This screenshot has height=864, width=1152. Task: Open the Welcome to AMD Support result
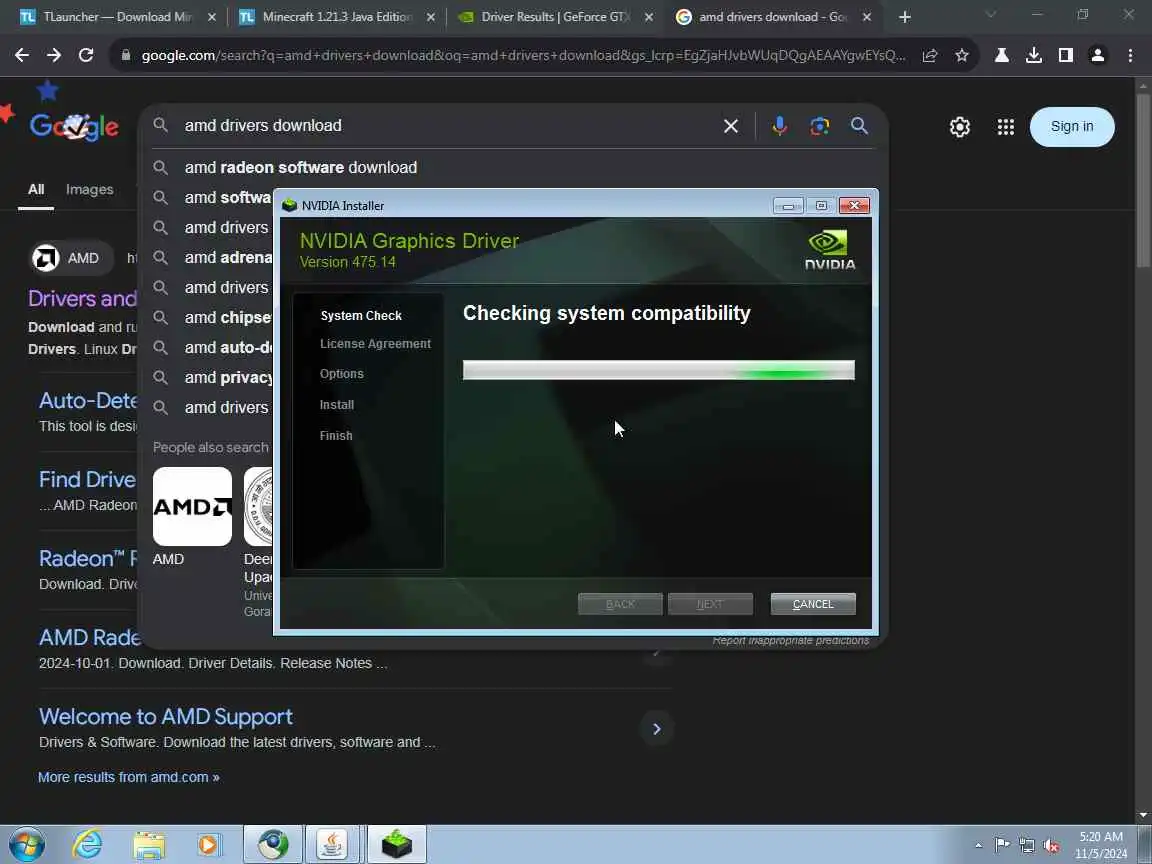(165, 716)
